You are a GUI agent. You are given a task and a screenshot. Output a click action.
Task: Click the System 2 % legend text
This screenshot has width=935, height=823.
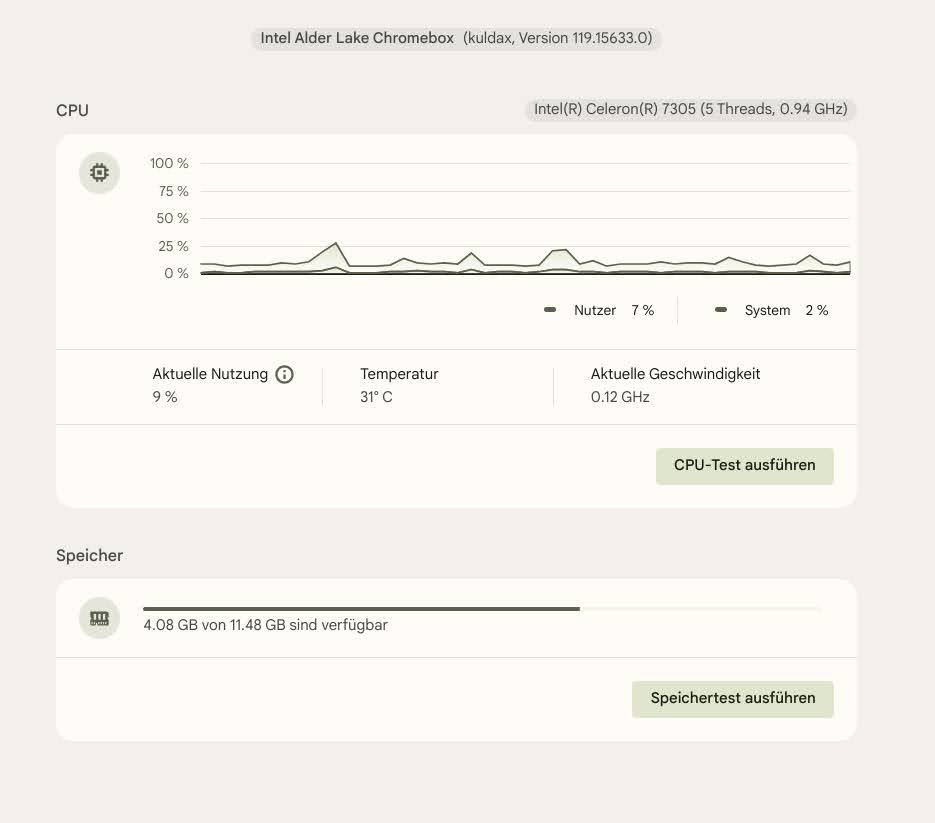pos(786,311)
